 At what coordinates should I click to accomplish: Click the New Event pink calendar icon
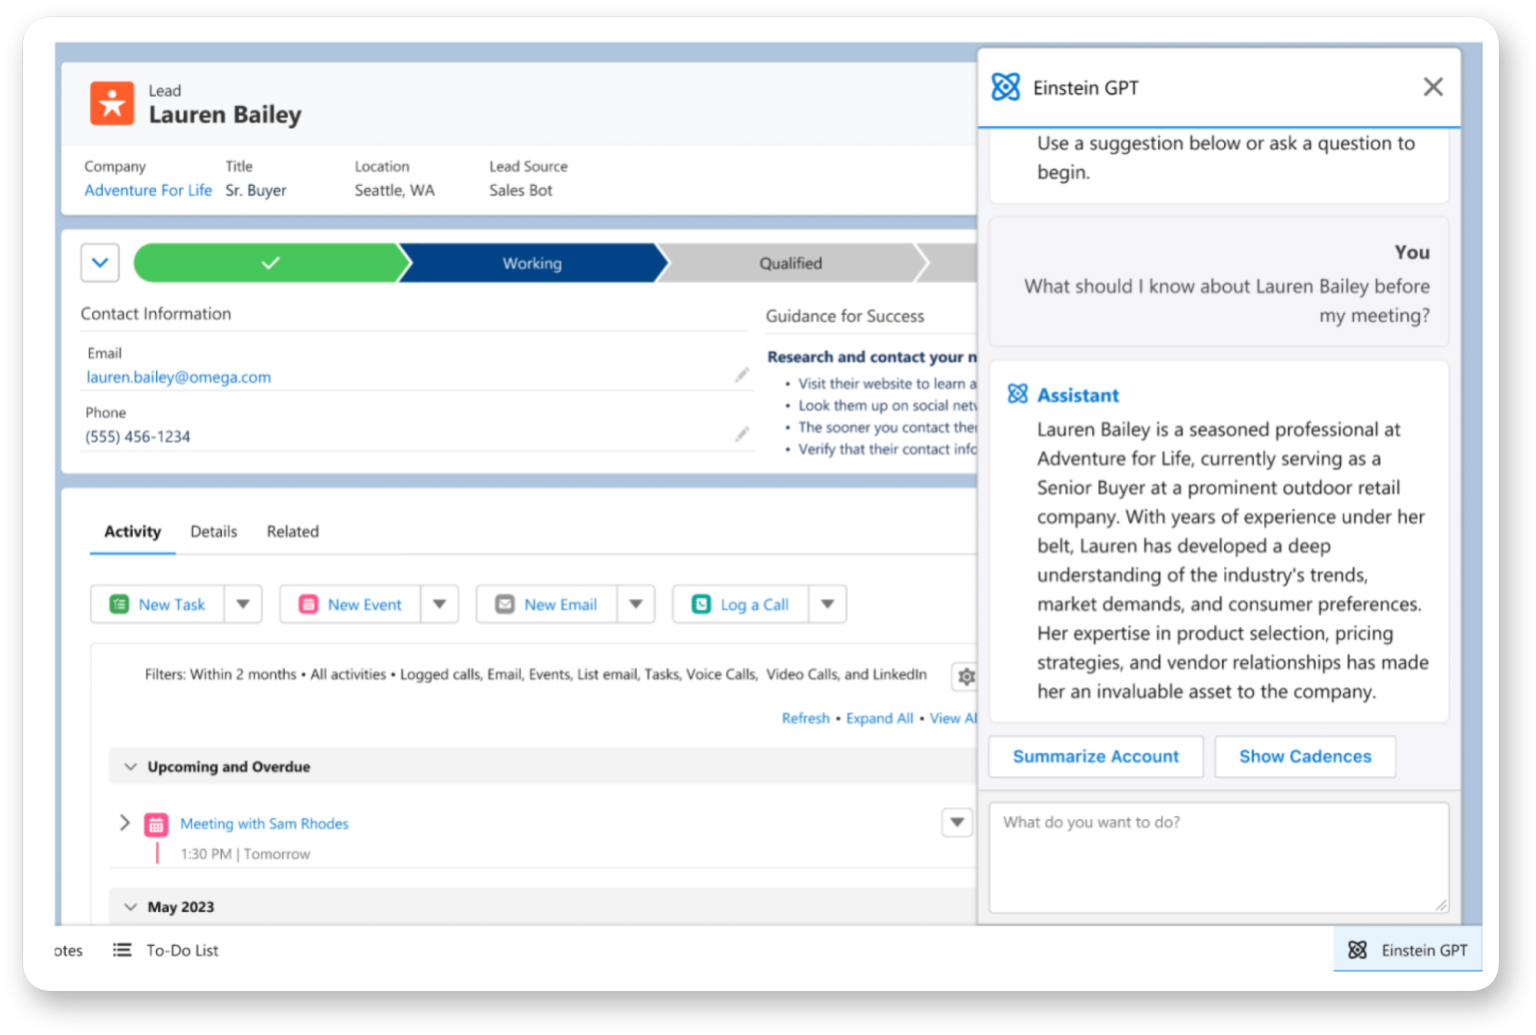tap(308, 604)
